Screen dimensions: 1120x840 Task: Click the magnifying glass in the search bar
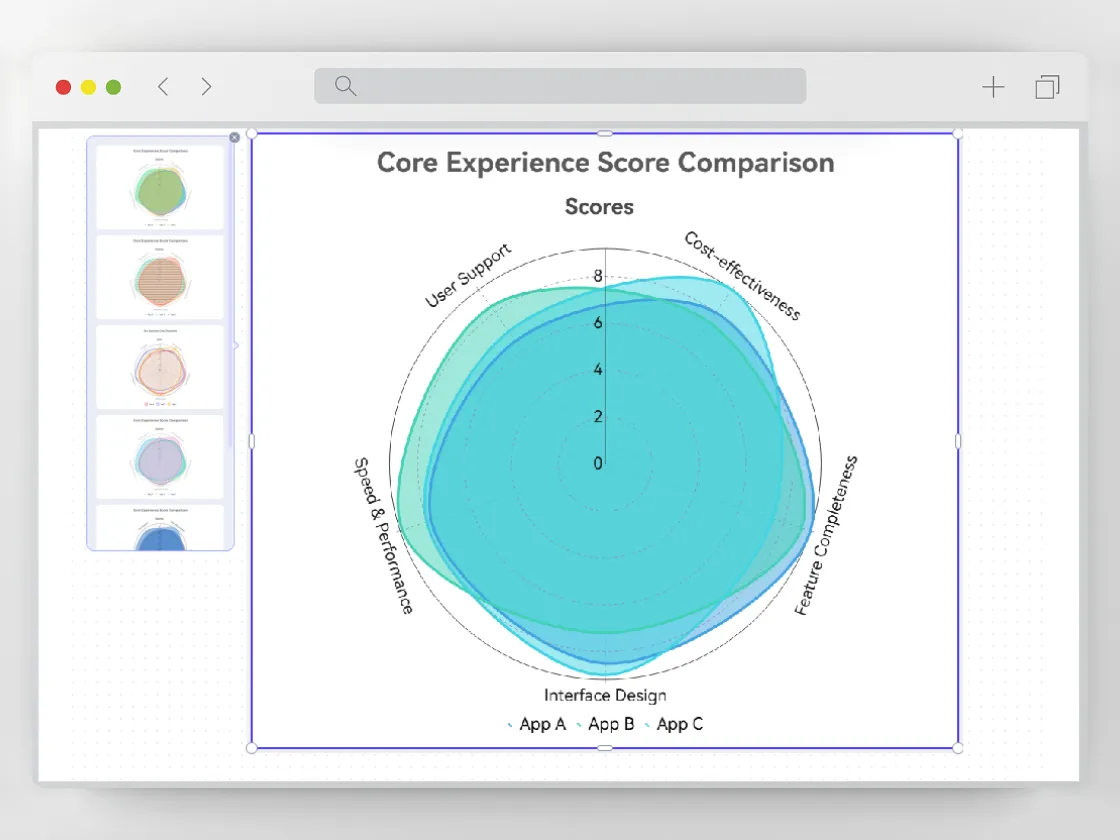click(344, 86)
